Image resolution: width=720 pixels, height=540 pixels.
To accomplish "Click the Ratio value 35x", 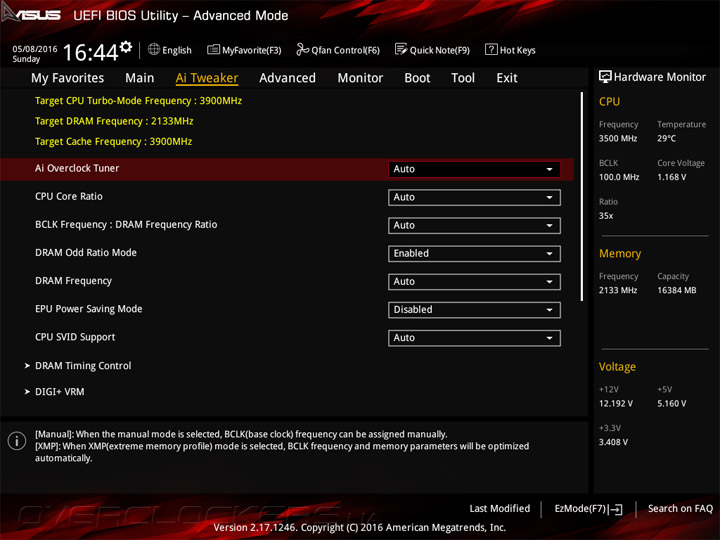I will tap(606, 215).
